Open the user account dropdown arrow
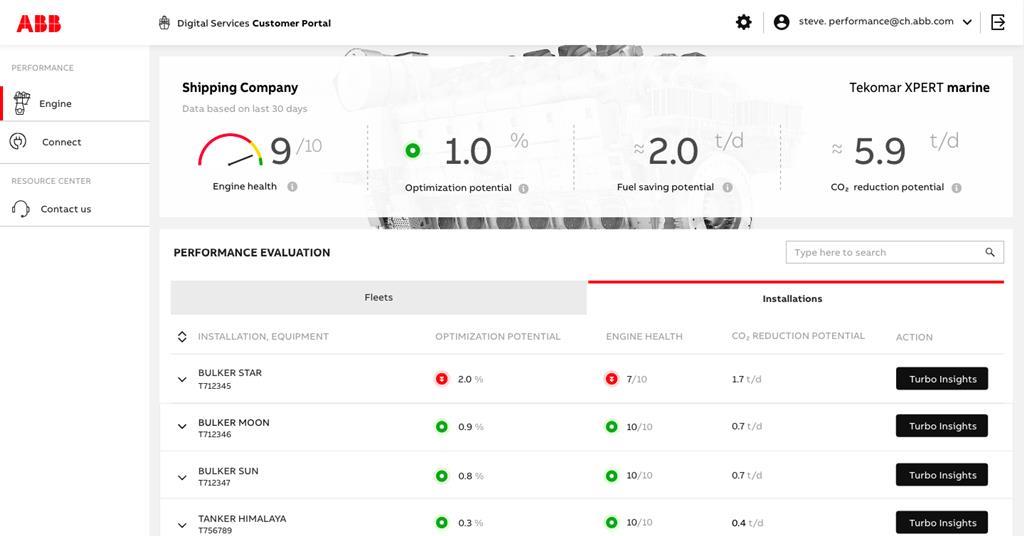Screen dimensions: 1024x536 967,22
